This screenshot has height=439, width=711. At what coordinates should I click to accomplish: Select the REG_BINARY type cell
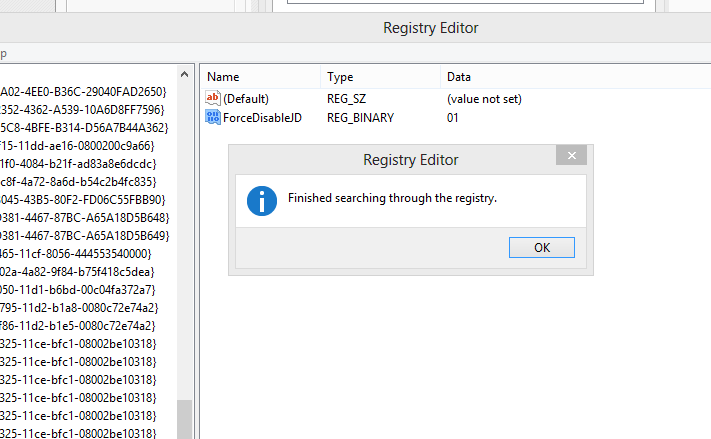(x=360, y=118)
